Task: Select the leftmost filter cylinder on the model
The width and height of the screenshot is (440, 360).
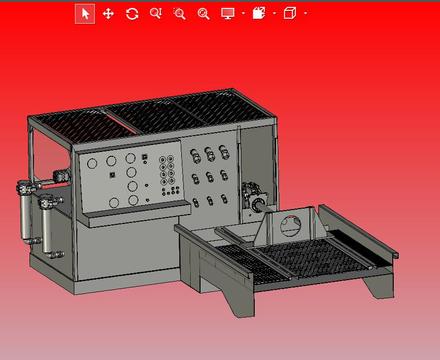Action: [25, 213]
